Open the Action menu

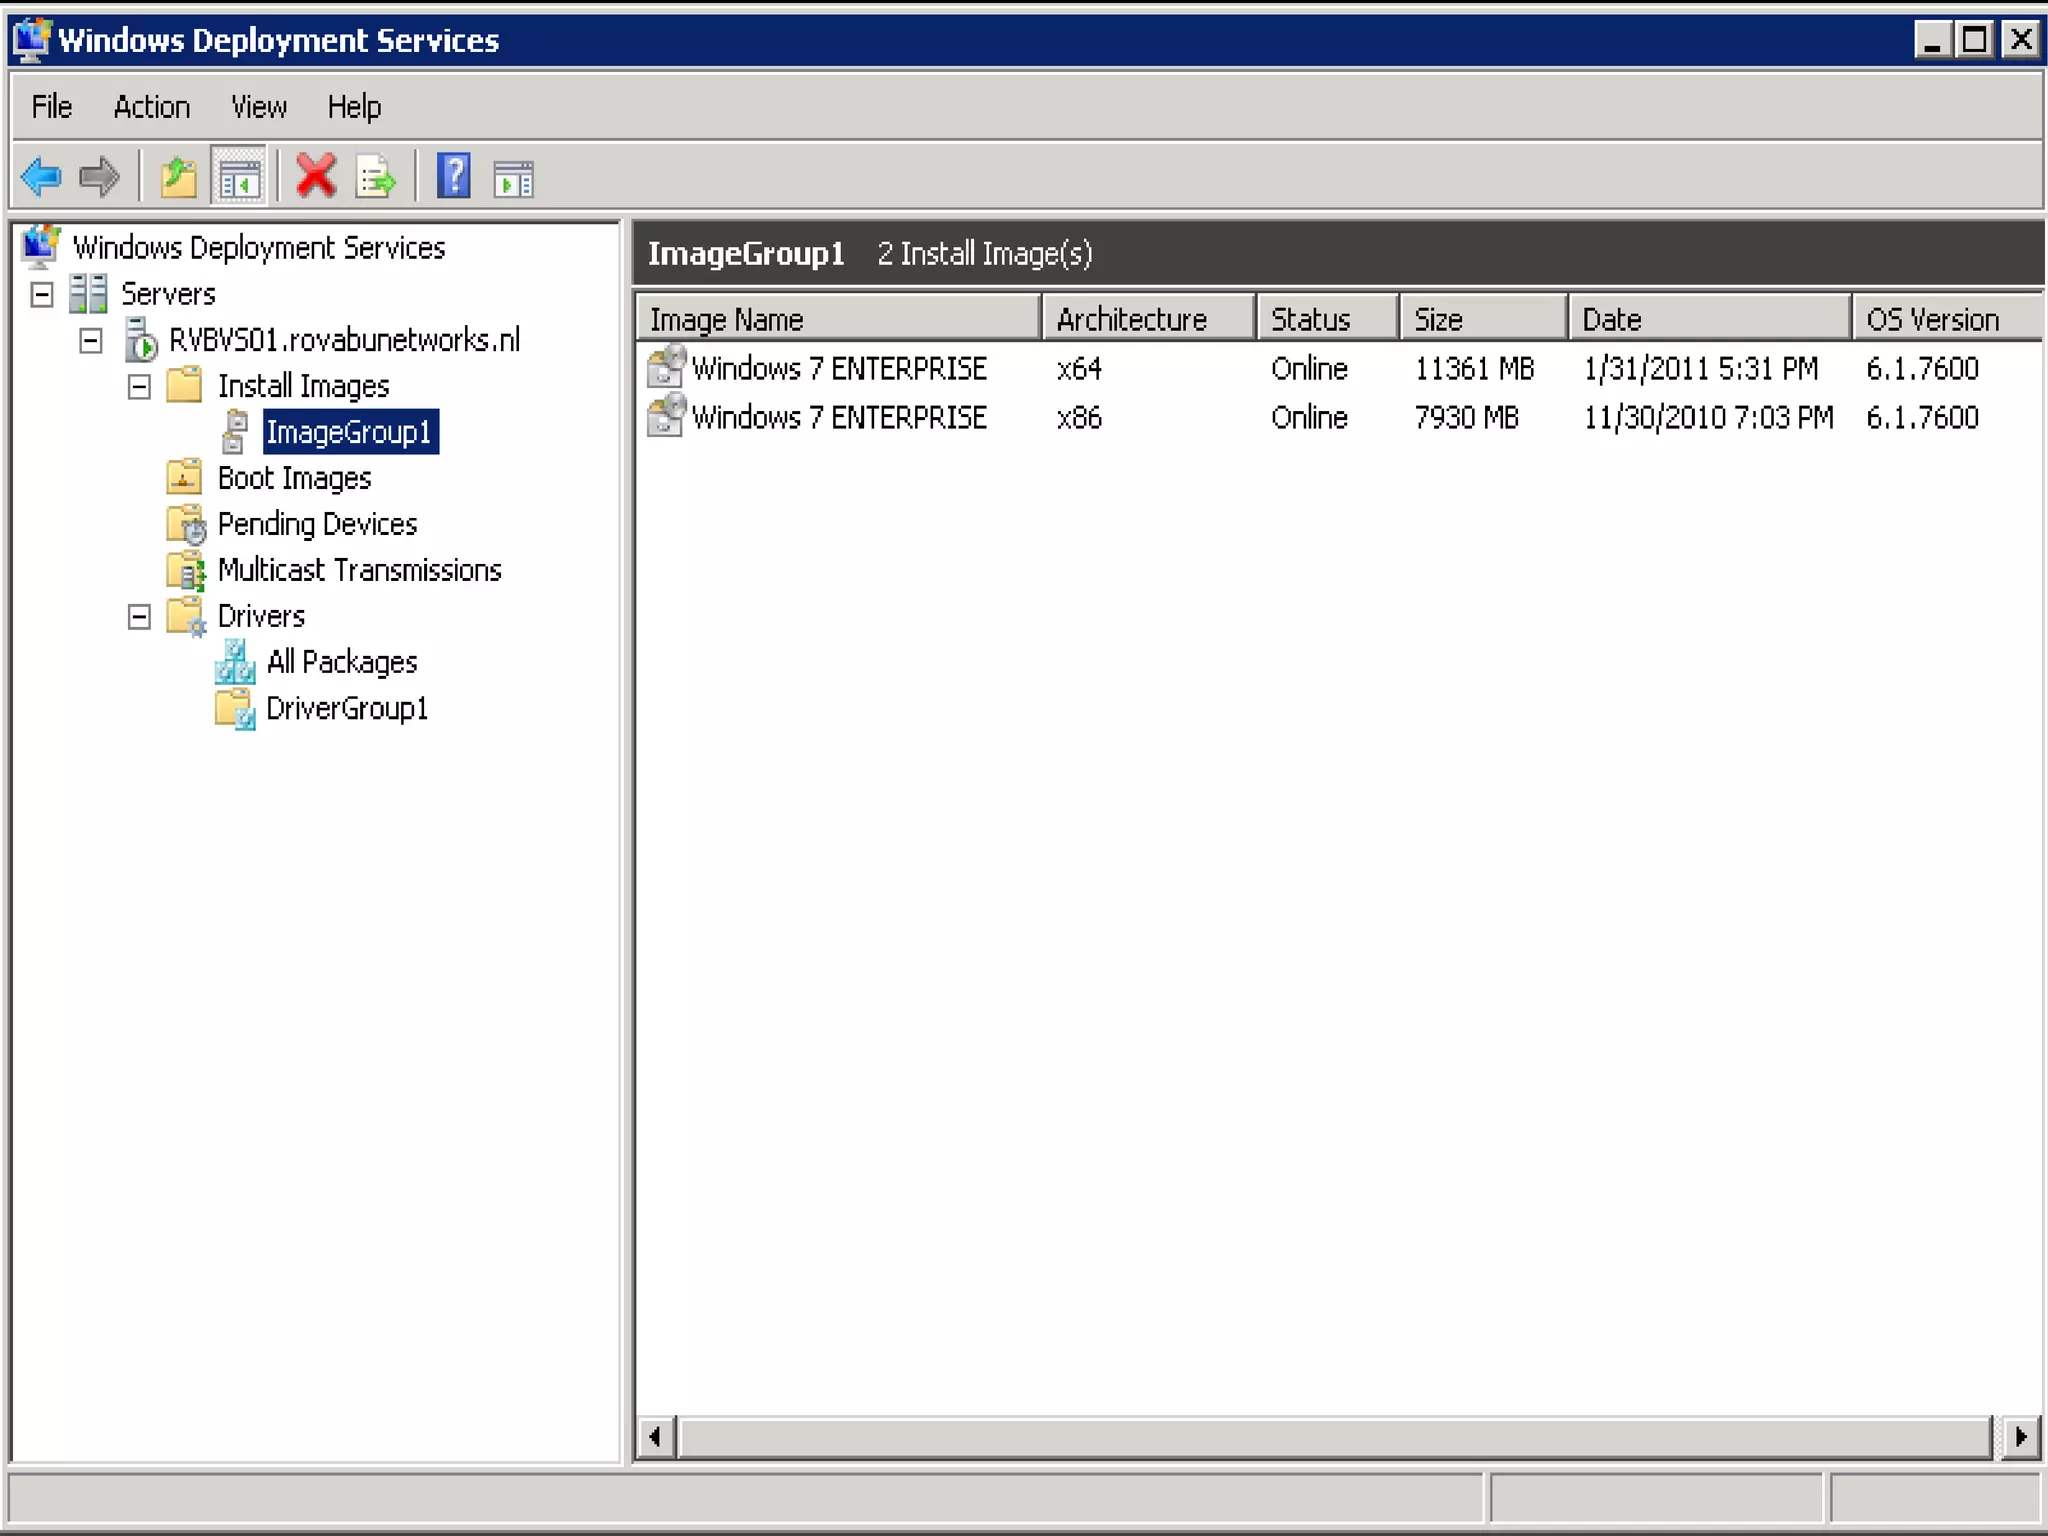pyautogui.click(x=151, y=107)
